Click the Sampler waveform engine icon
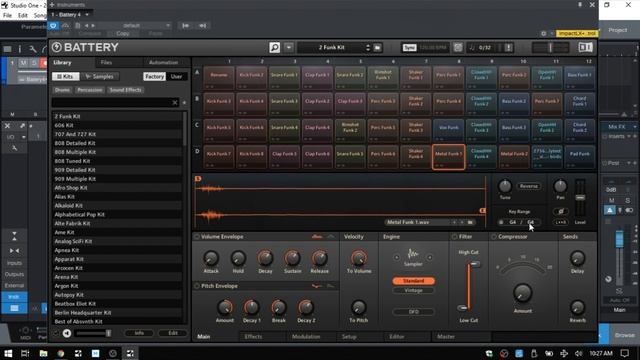 click(413, 254)
